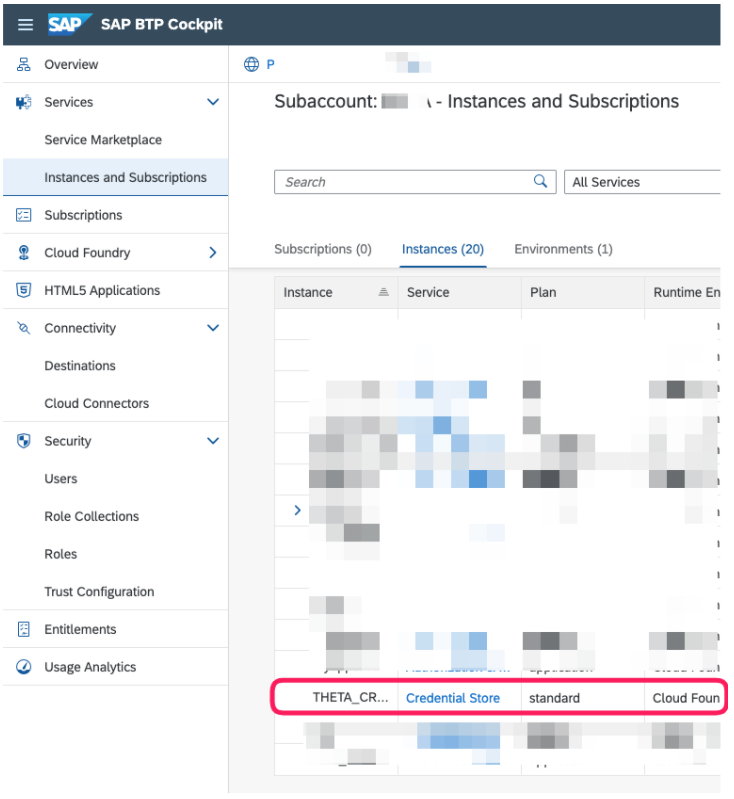Click the Credential Store service link
Viewport: 734px width, 799px height.
(453, 698)
